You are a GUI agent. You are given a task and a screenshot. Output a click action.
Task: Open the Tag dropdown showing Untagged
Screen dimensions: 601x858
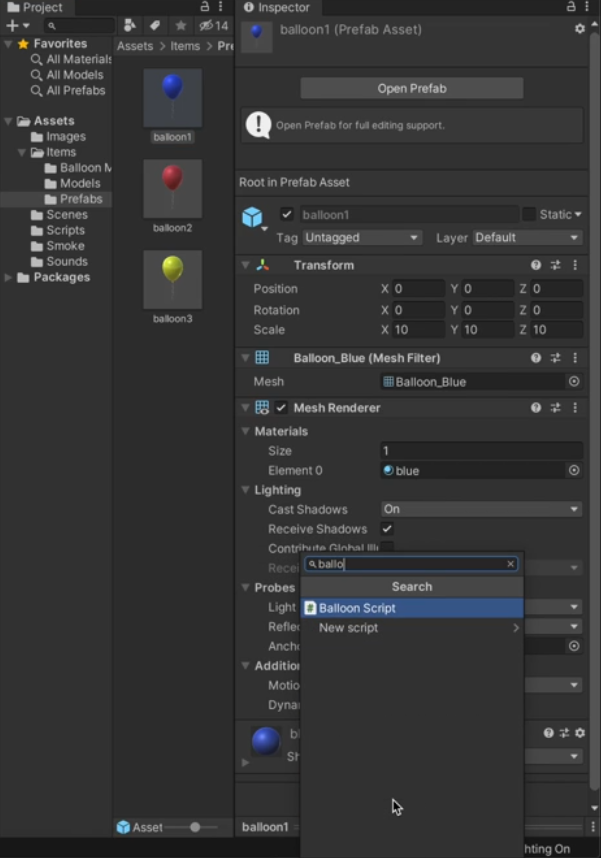[360, 237]
